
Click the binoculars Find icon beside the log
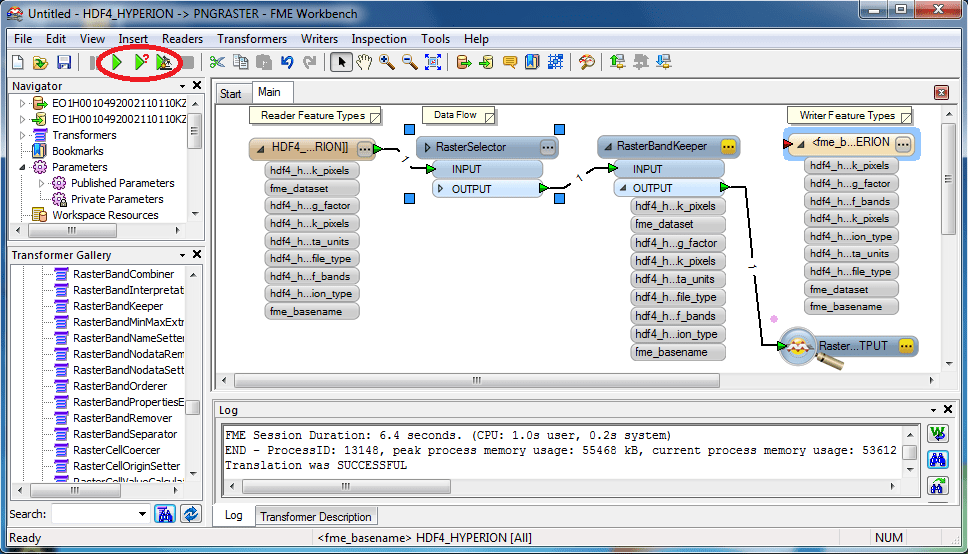coord(938,460)
